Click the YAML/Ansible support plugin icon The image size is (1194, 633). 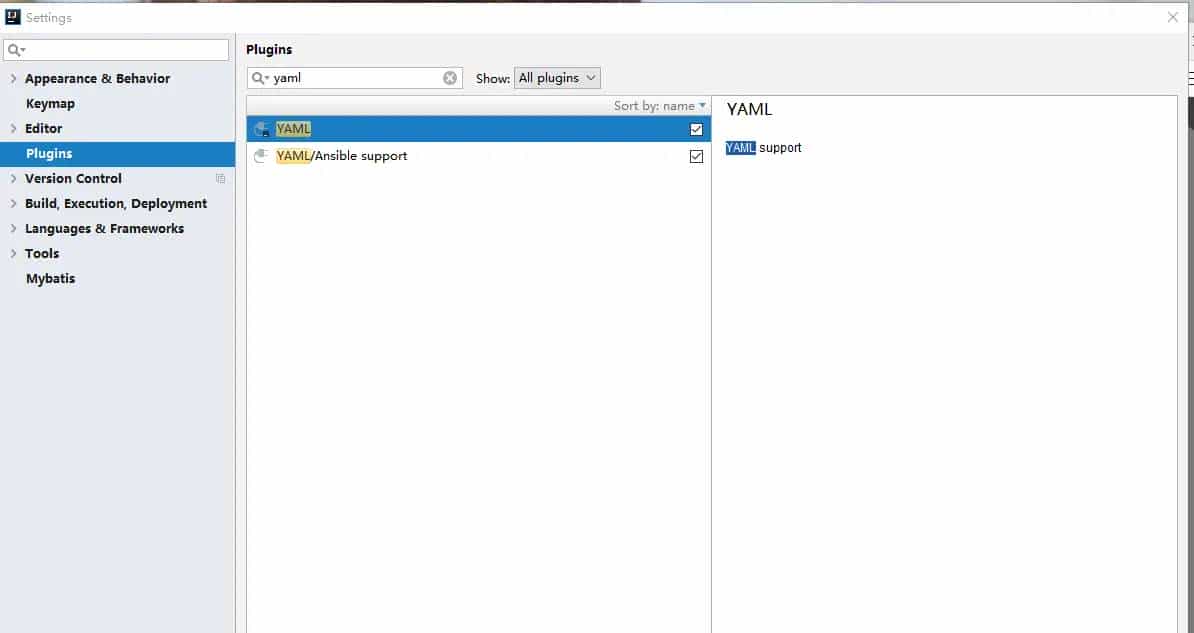[261, 156]
